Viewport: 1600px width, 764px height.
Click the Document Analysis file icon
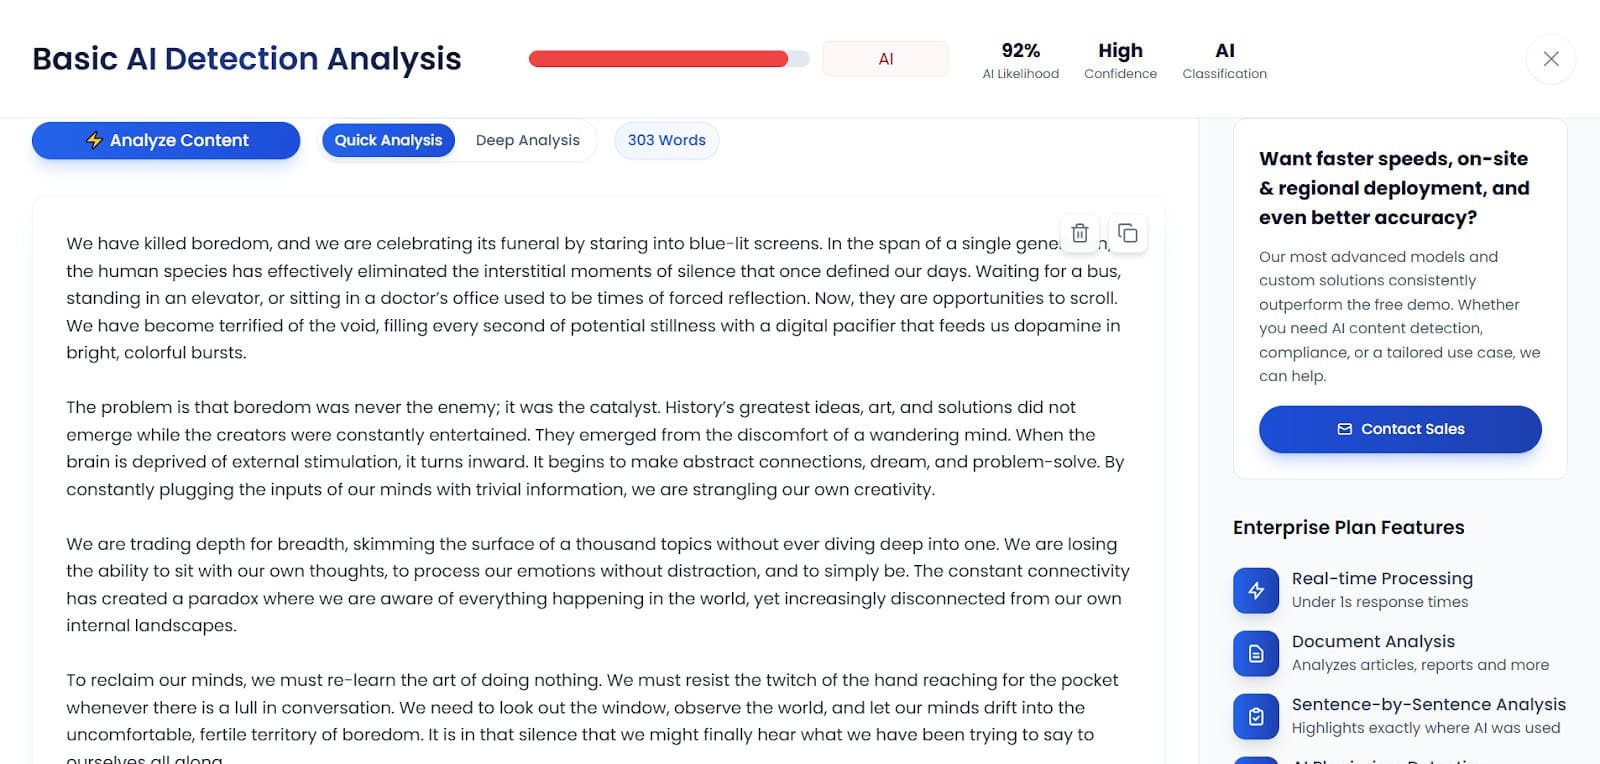1256,653
